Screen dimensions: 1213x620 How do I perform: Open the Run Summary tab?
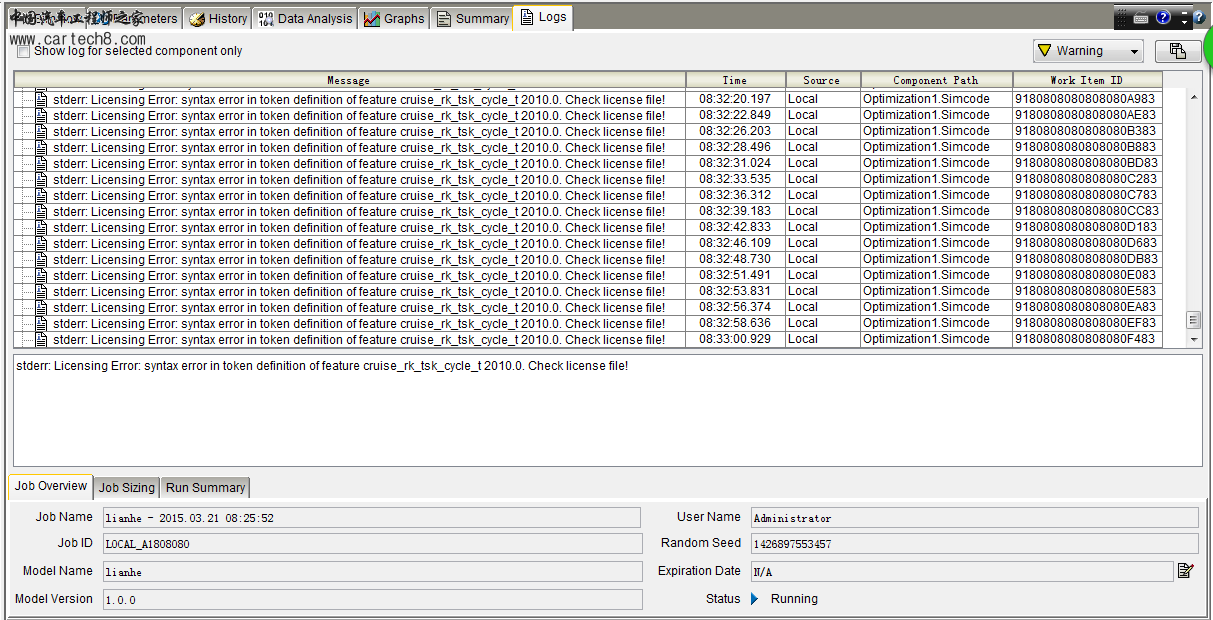[x=204, y=487]
